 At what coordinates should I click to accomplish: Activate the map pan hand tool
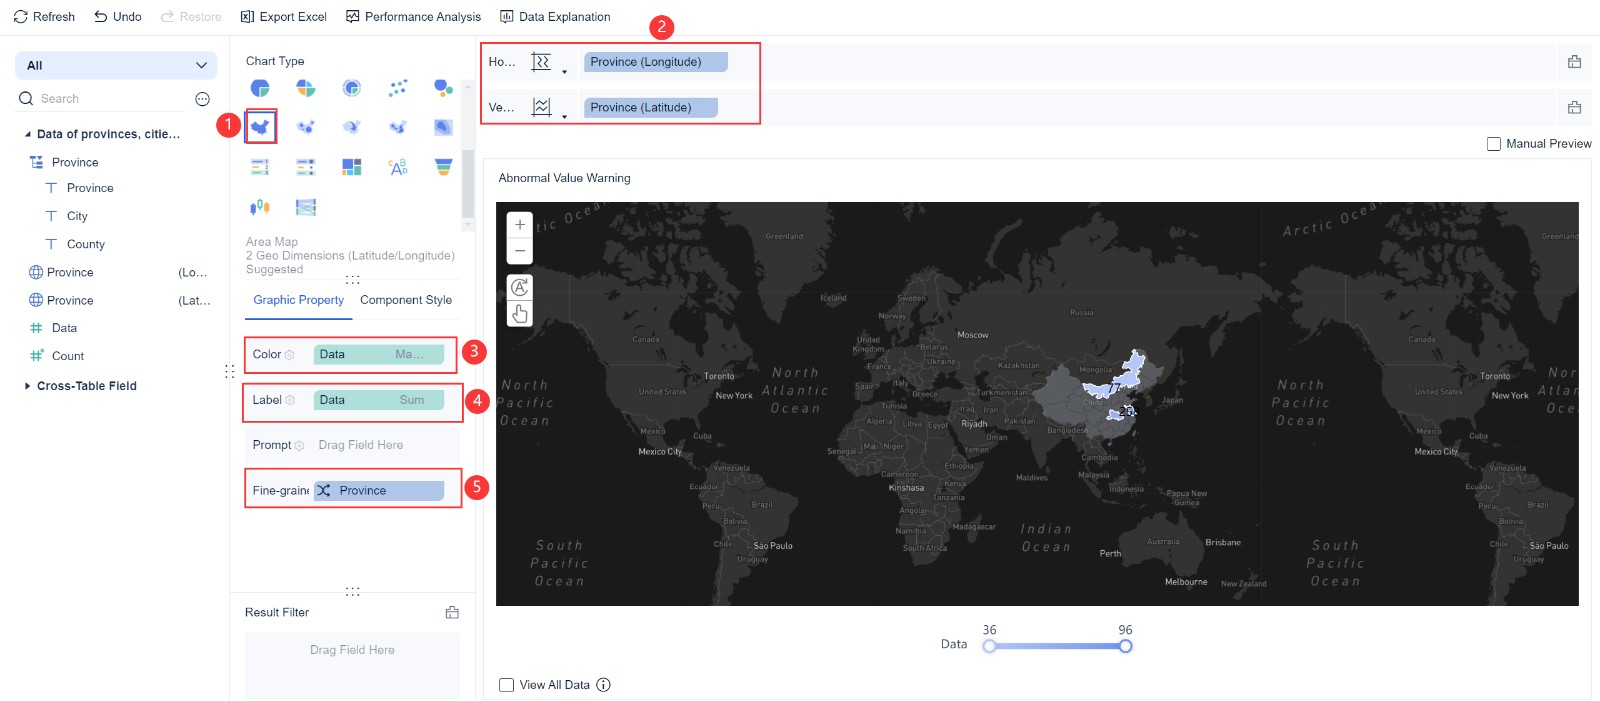pyautogui.click(x=520, y=314)
